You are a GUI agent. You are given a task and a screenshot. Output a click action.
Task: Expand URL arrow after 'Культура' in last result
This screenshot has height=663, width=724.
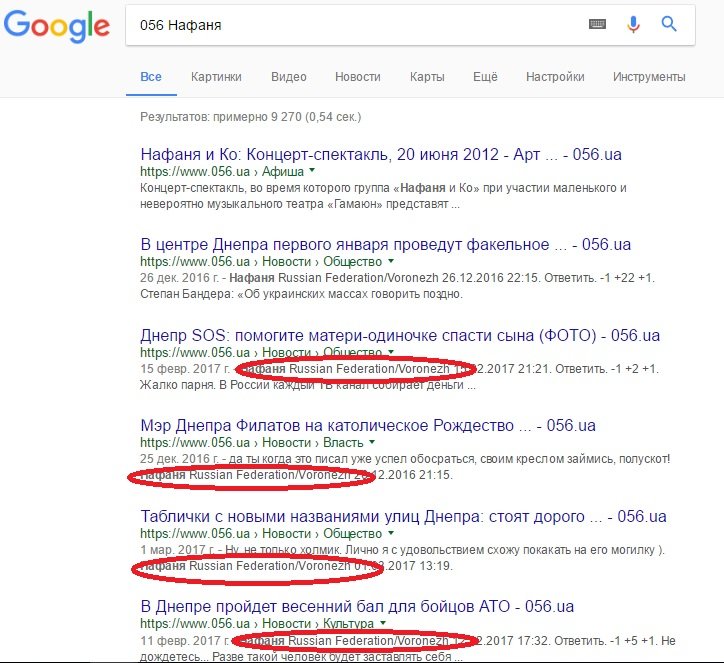382,623
